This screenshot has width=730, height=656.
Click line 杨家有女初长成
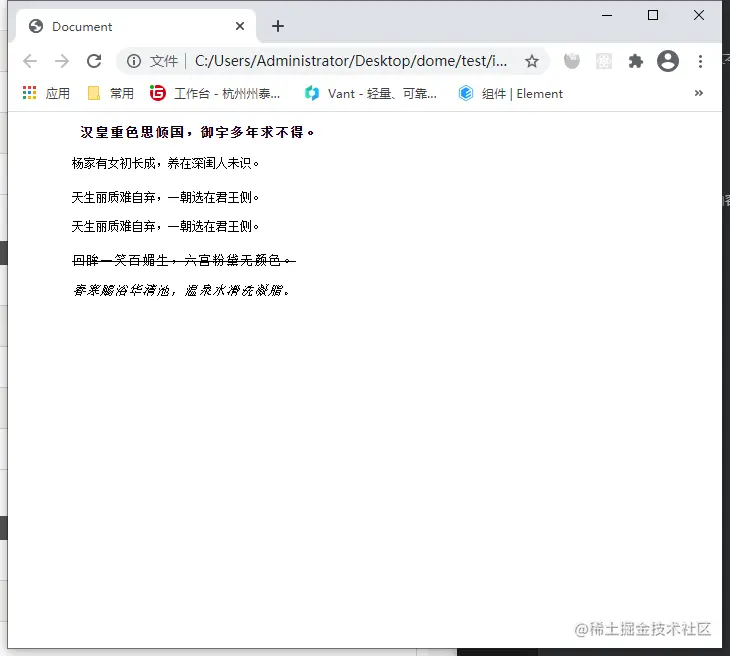pos(165,163)
